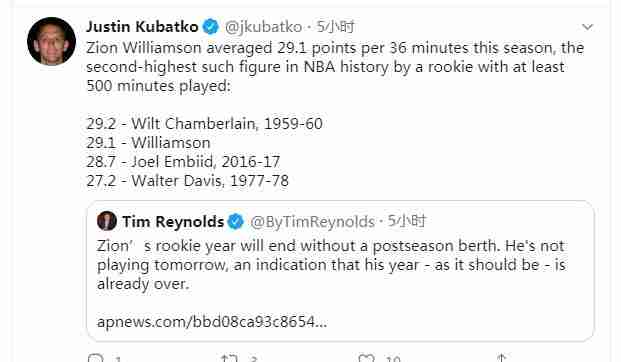
Task: Open Justin Kubatko's profile picture
Action: click(51, 41)
